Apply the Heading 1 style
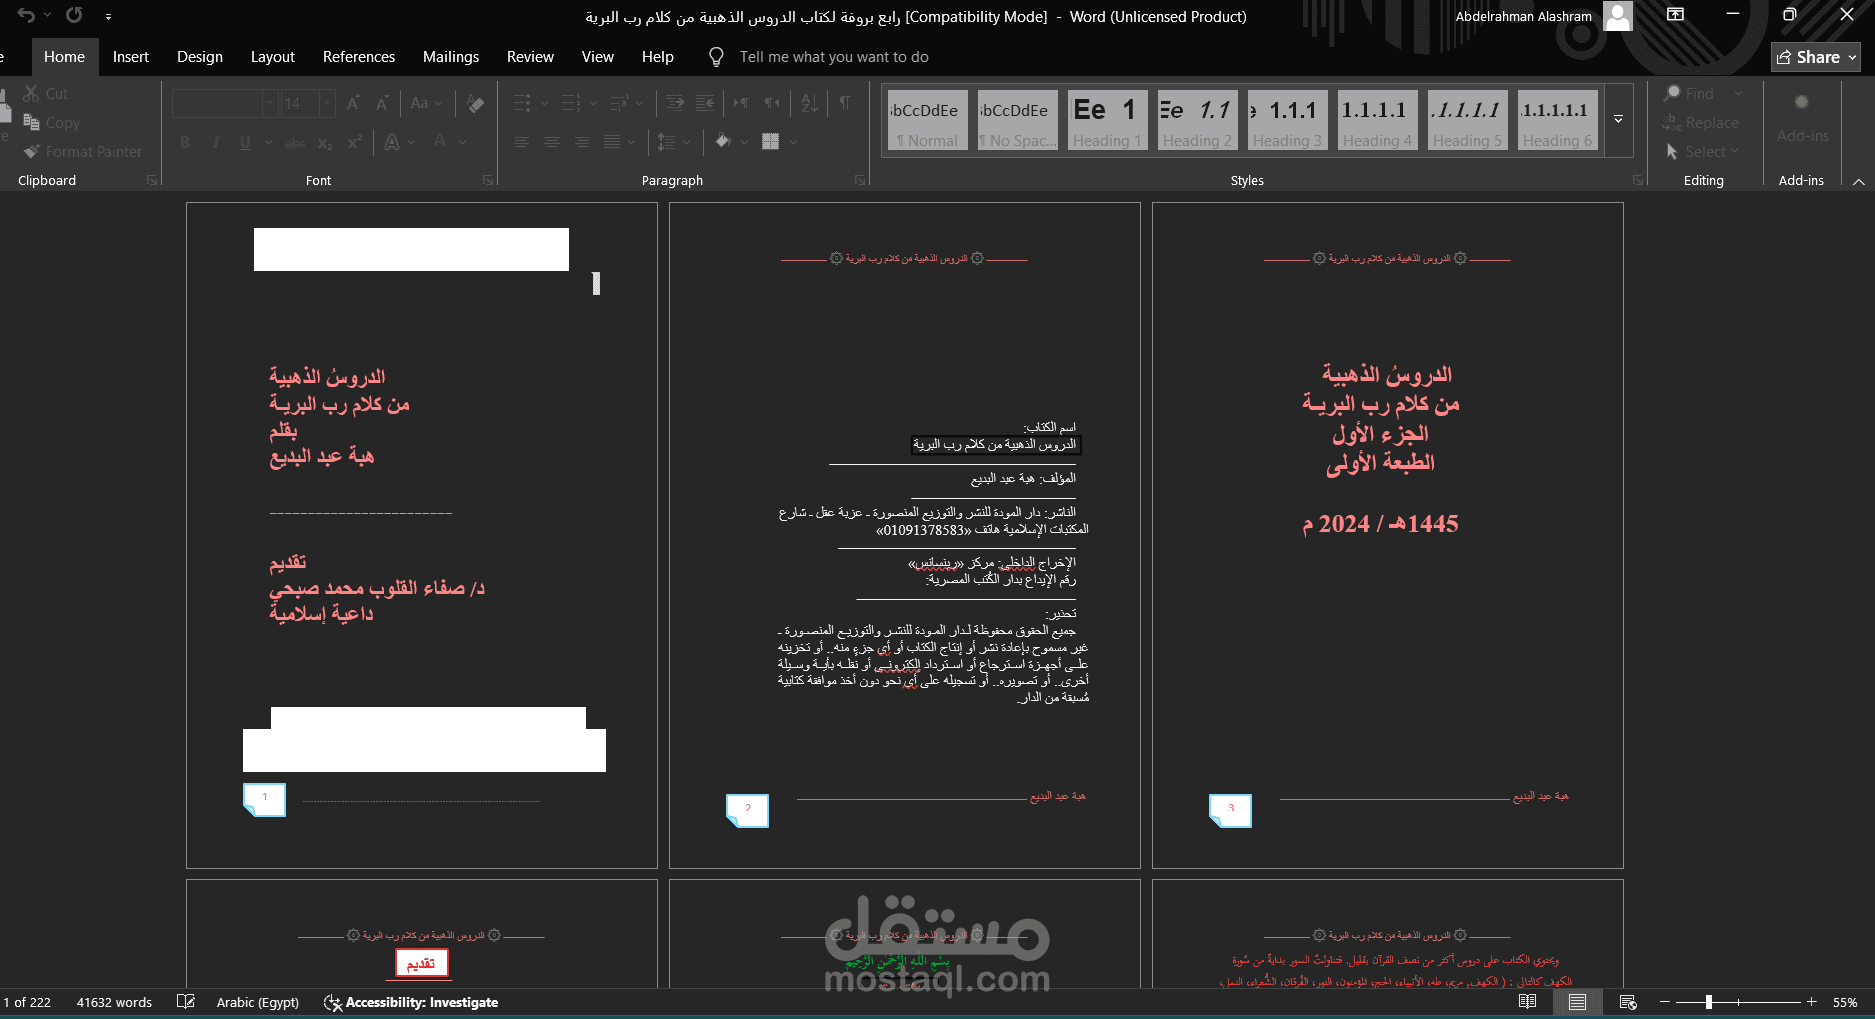Viewport: 1875px width, 1019px height. point(1108,120)
